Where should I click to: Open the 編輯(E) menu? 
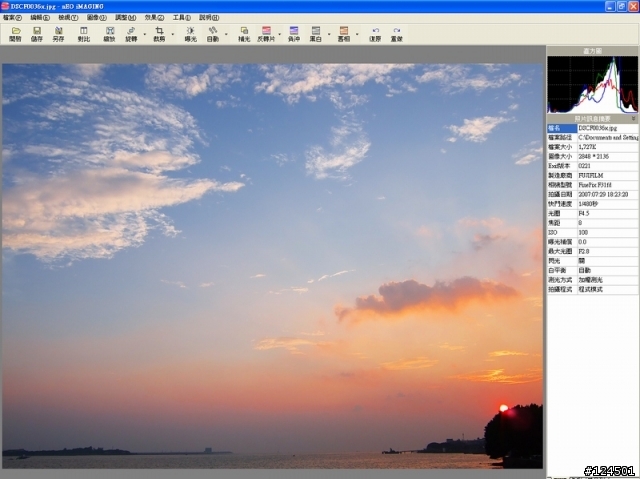(40, 18)
